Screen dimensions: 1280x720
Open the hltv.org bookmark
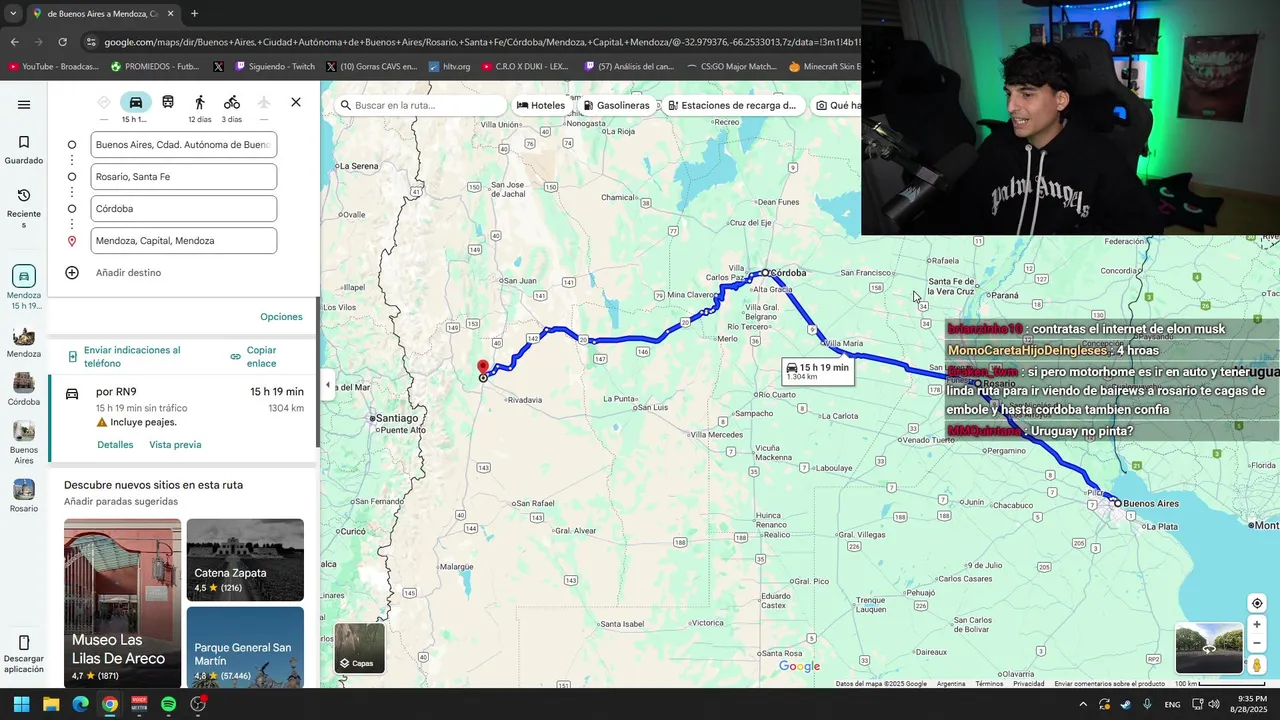coord(449,67)
